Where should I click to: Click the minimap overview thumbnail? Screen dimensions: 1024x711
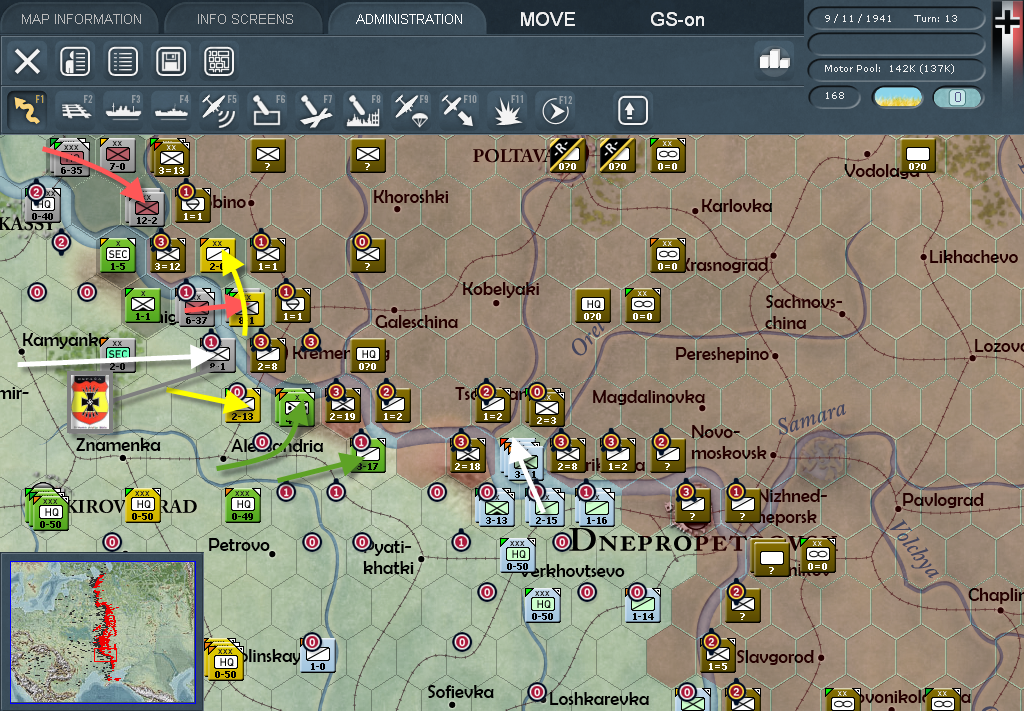tap(103, 632)
